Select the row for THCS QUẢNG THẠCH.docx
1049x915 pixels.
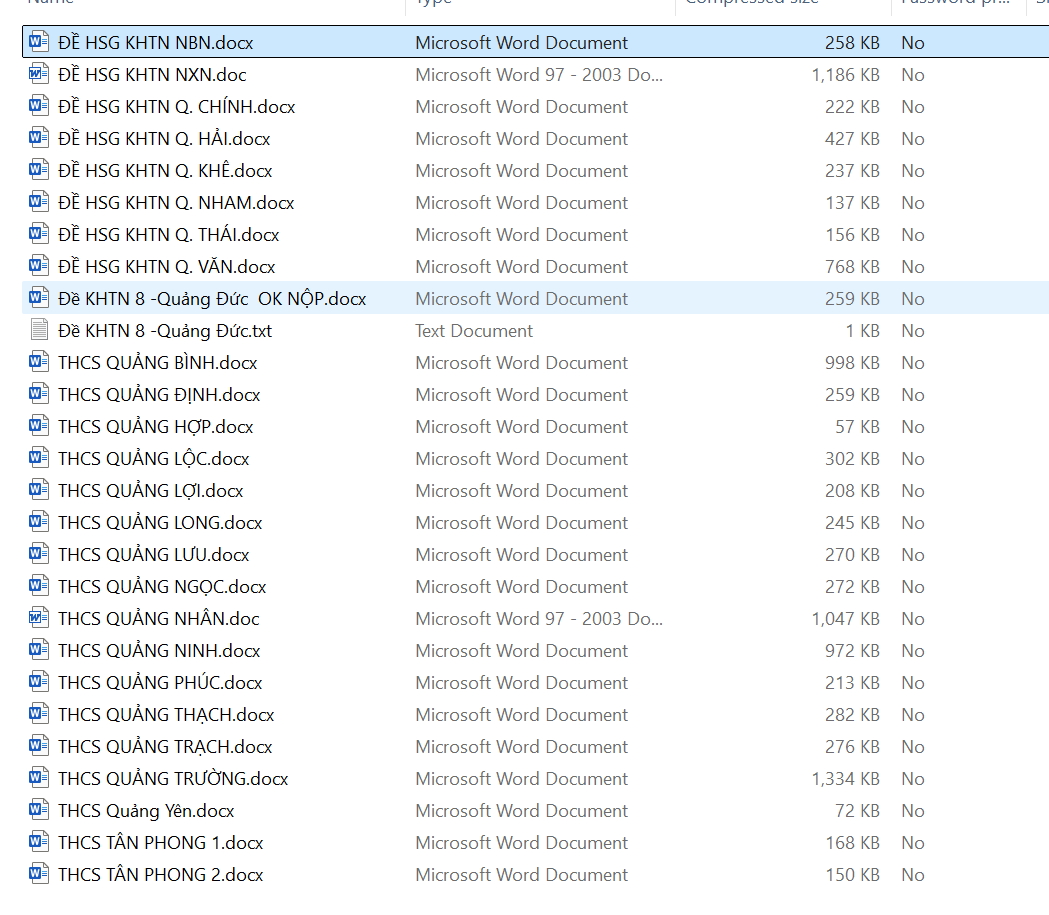(x=166, y=715)
